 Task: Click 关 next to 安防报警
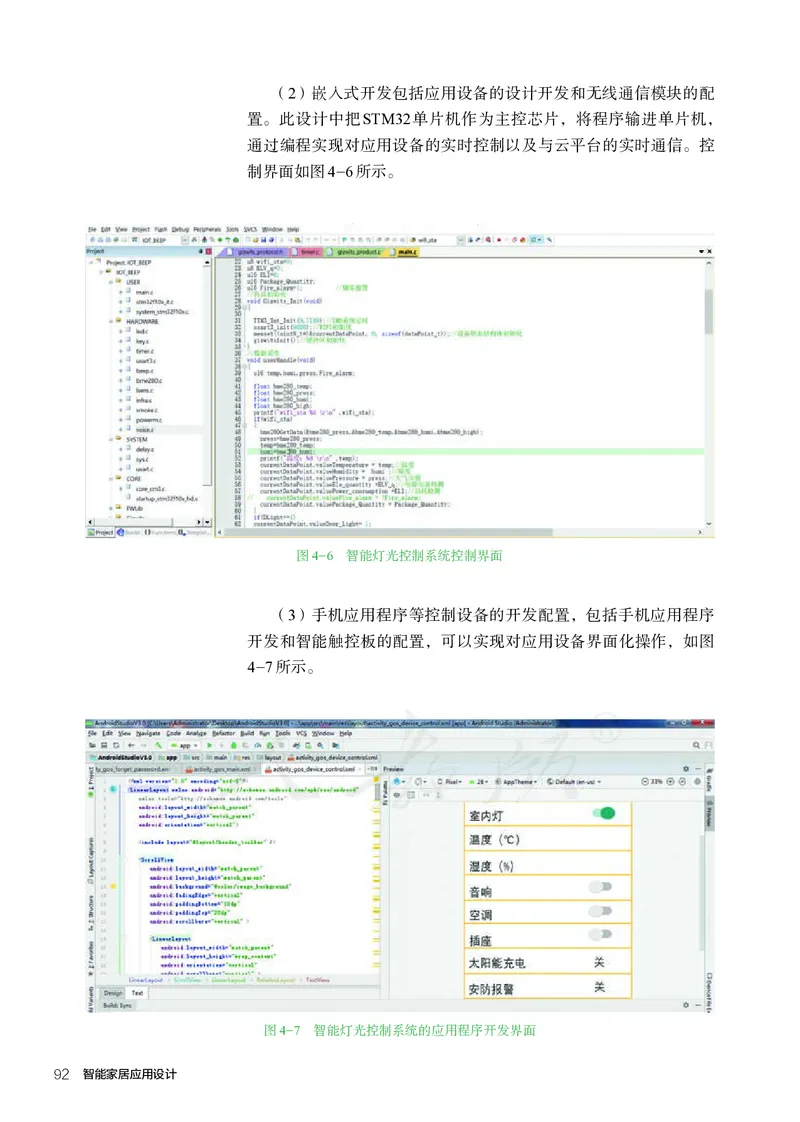pos(600,987)
